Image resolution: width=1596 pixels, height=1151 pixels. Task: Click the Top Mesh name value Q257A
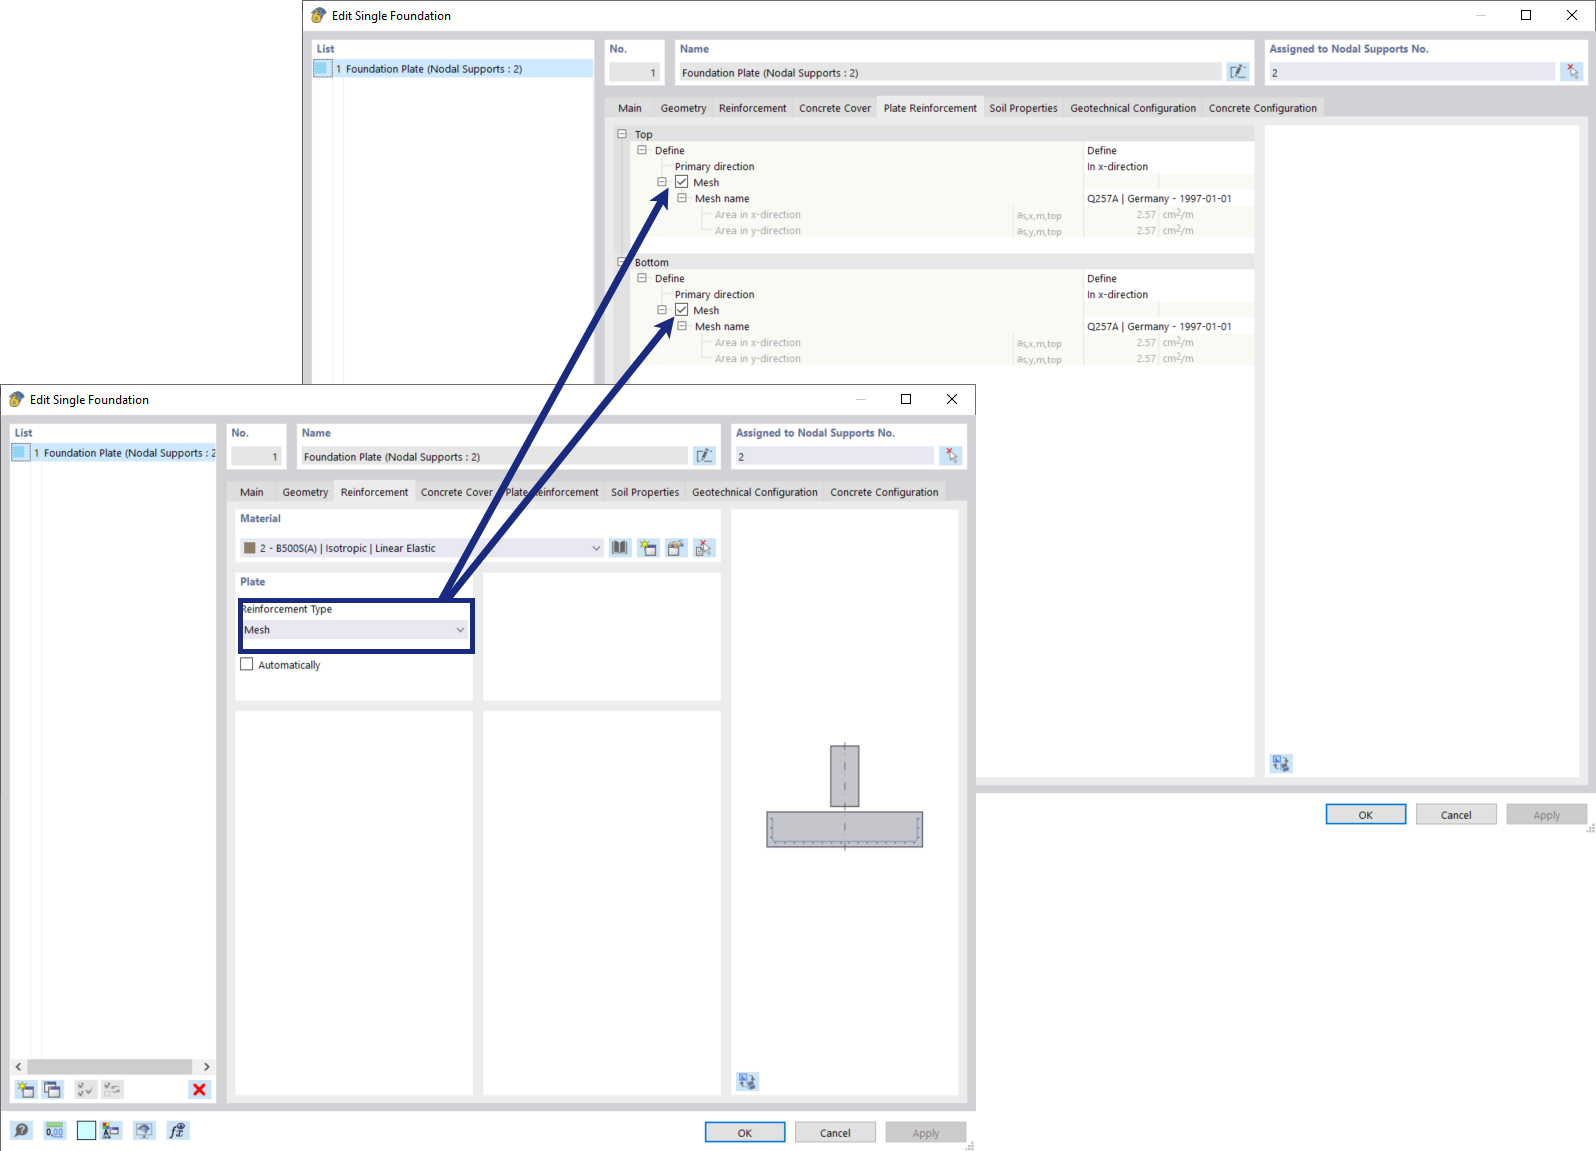[x=1159, y=198]
